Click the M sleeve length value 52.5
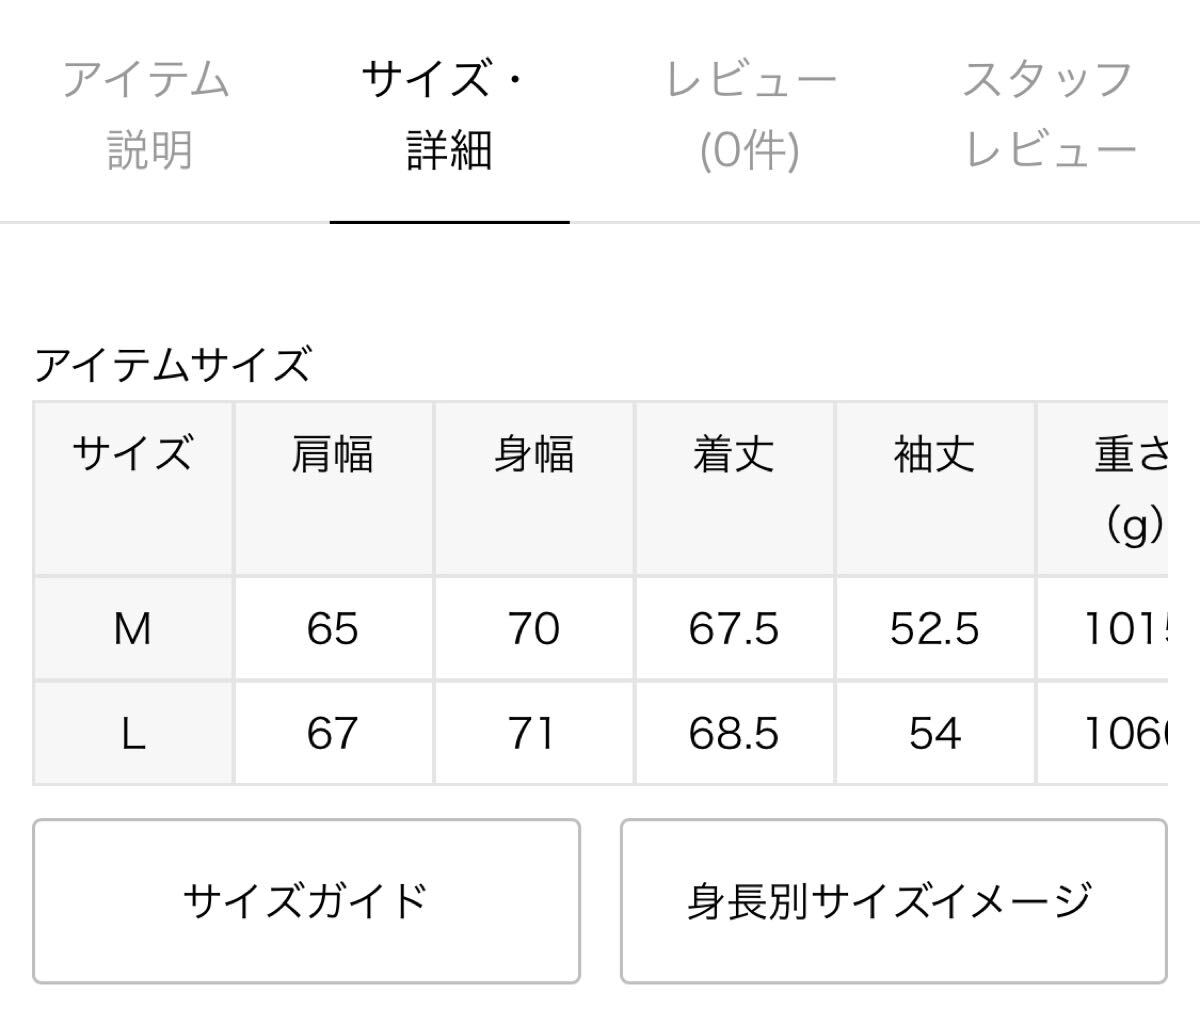Image resolution: width=1200 pixels, height=1019 pixels. point(934,629)
